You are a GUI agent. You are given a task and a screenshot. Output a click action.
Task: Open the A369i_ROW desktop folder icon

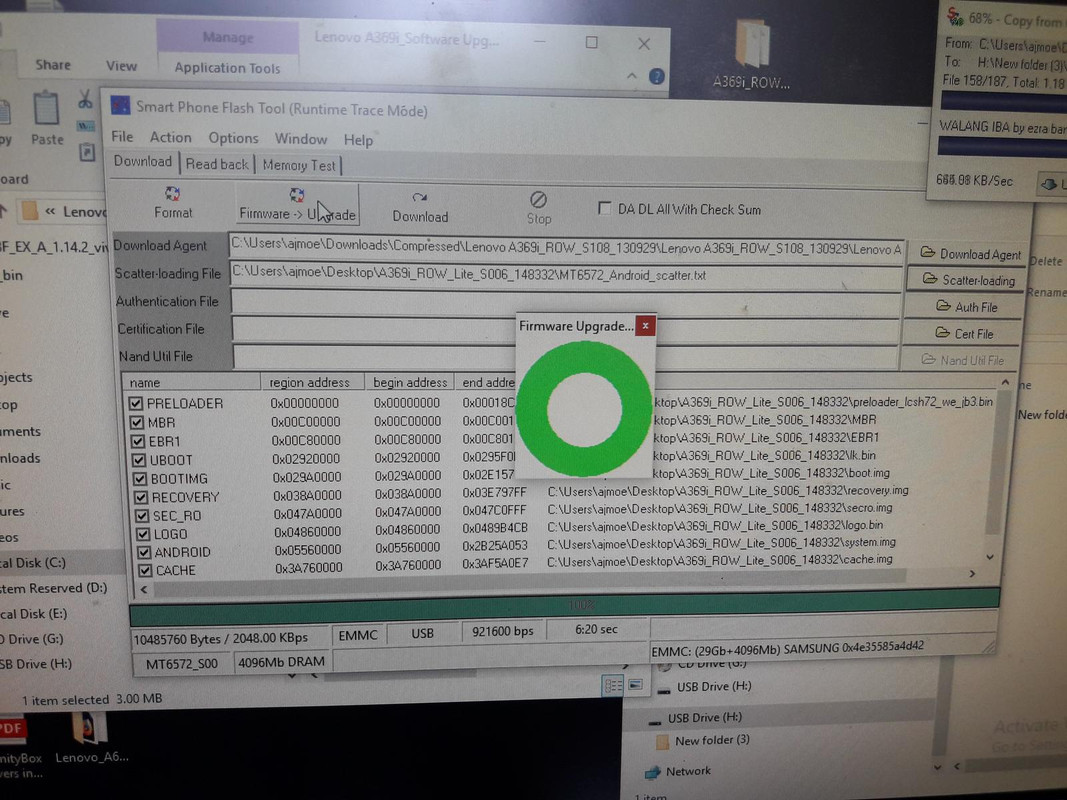[751, 44]
